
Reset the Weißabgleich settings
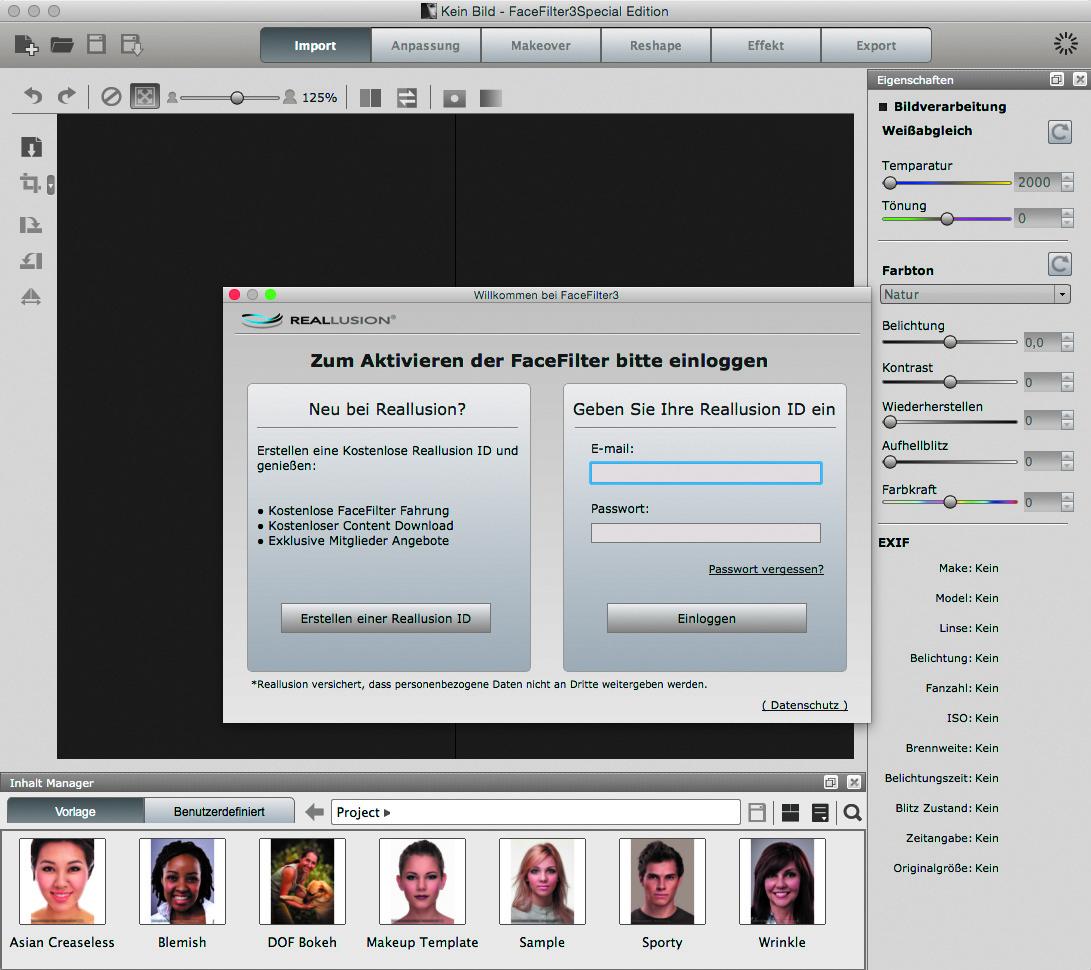[1060, 132]
